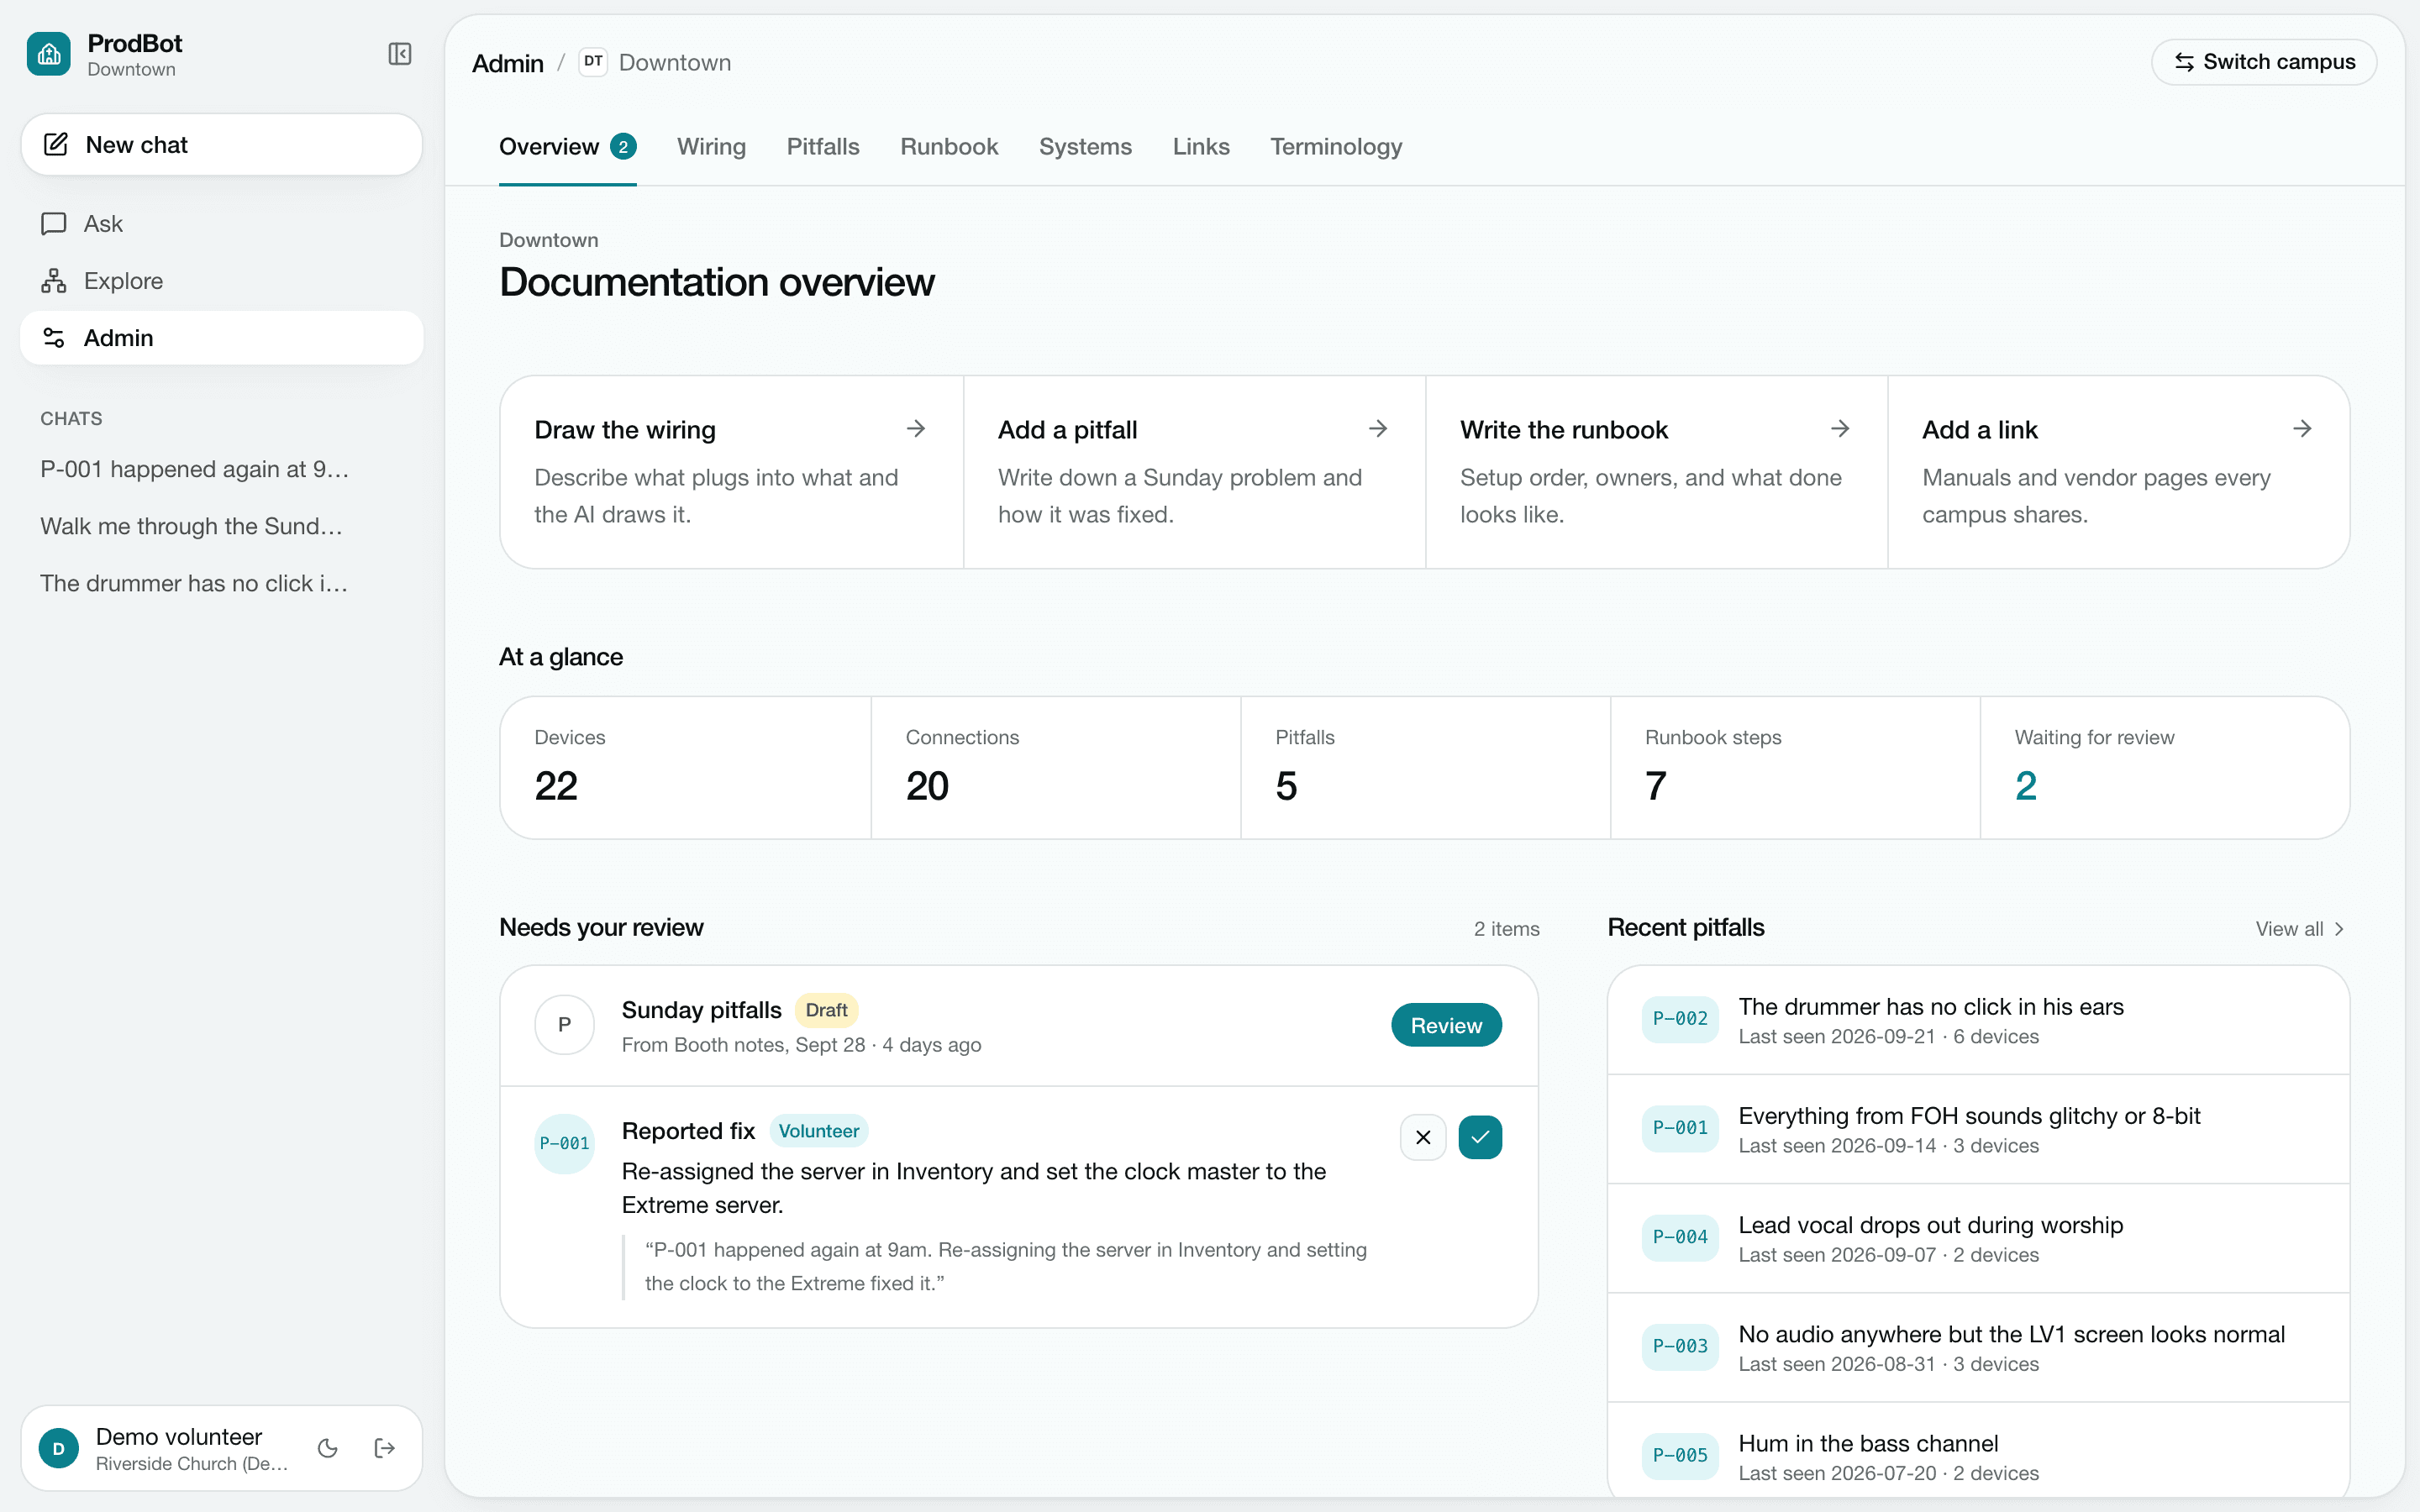Click the Admin breadcrumb link
This screenshot has width=2420, height=1512.
(507, 63)
